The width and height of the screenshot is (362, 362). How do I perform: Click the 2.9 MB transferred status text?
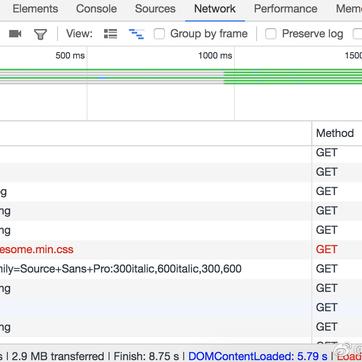tap(56, 356)
